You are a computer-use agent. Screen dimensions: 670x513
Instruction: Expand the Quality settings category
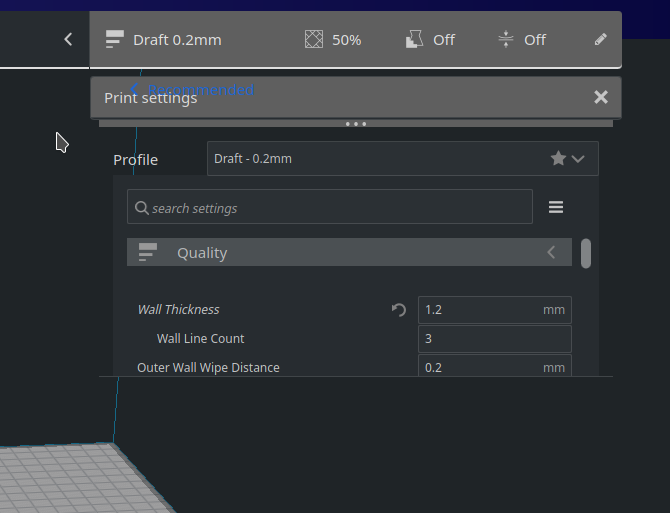click(x=349, y=252)
